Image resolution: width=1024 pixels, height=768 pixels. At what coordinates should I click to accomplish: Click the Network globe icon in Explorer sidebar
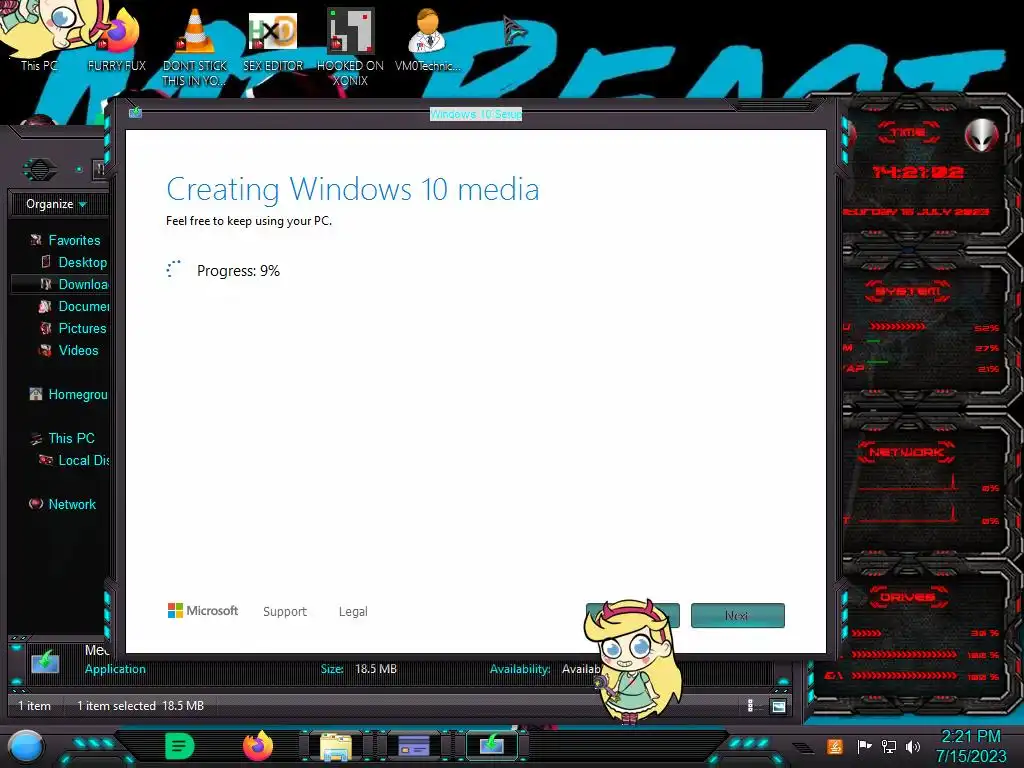36,504
